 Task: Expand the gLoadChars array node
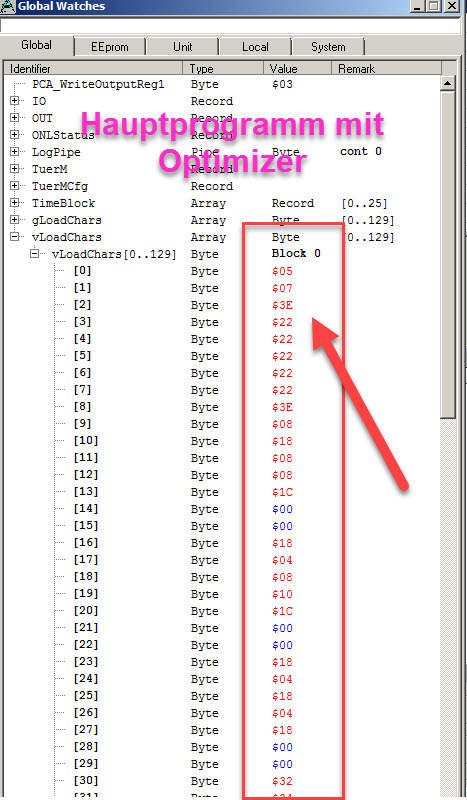pyautogui.click(x=15, y=220)
